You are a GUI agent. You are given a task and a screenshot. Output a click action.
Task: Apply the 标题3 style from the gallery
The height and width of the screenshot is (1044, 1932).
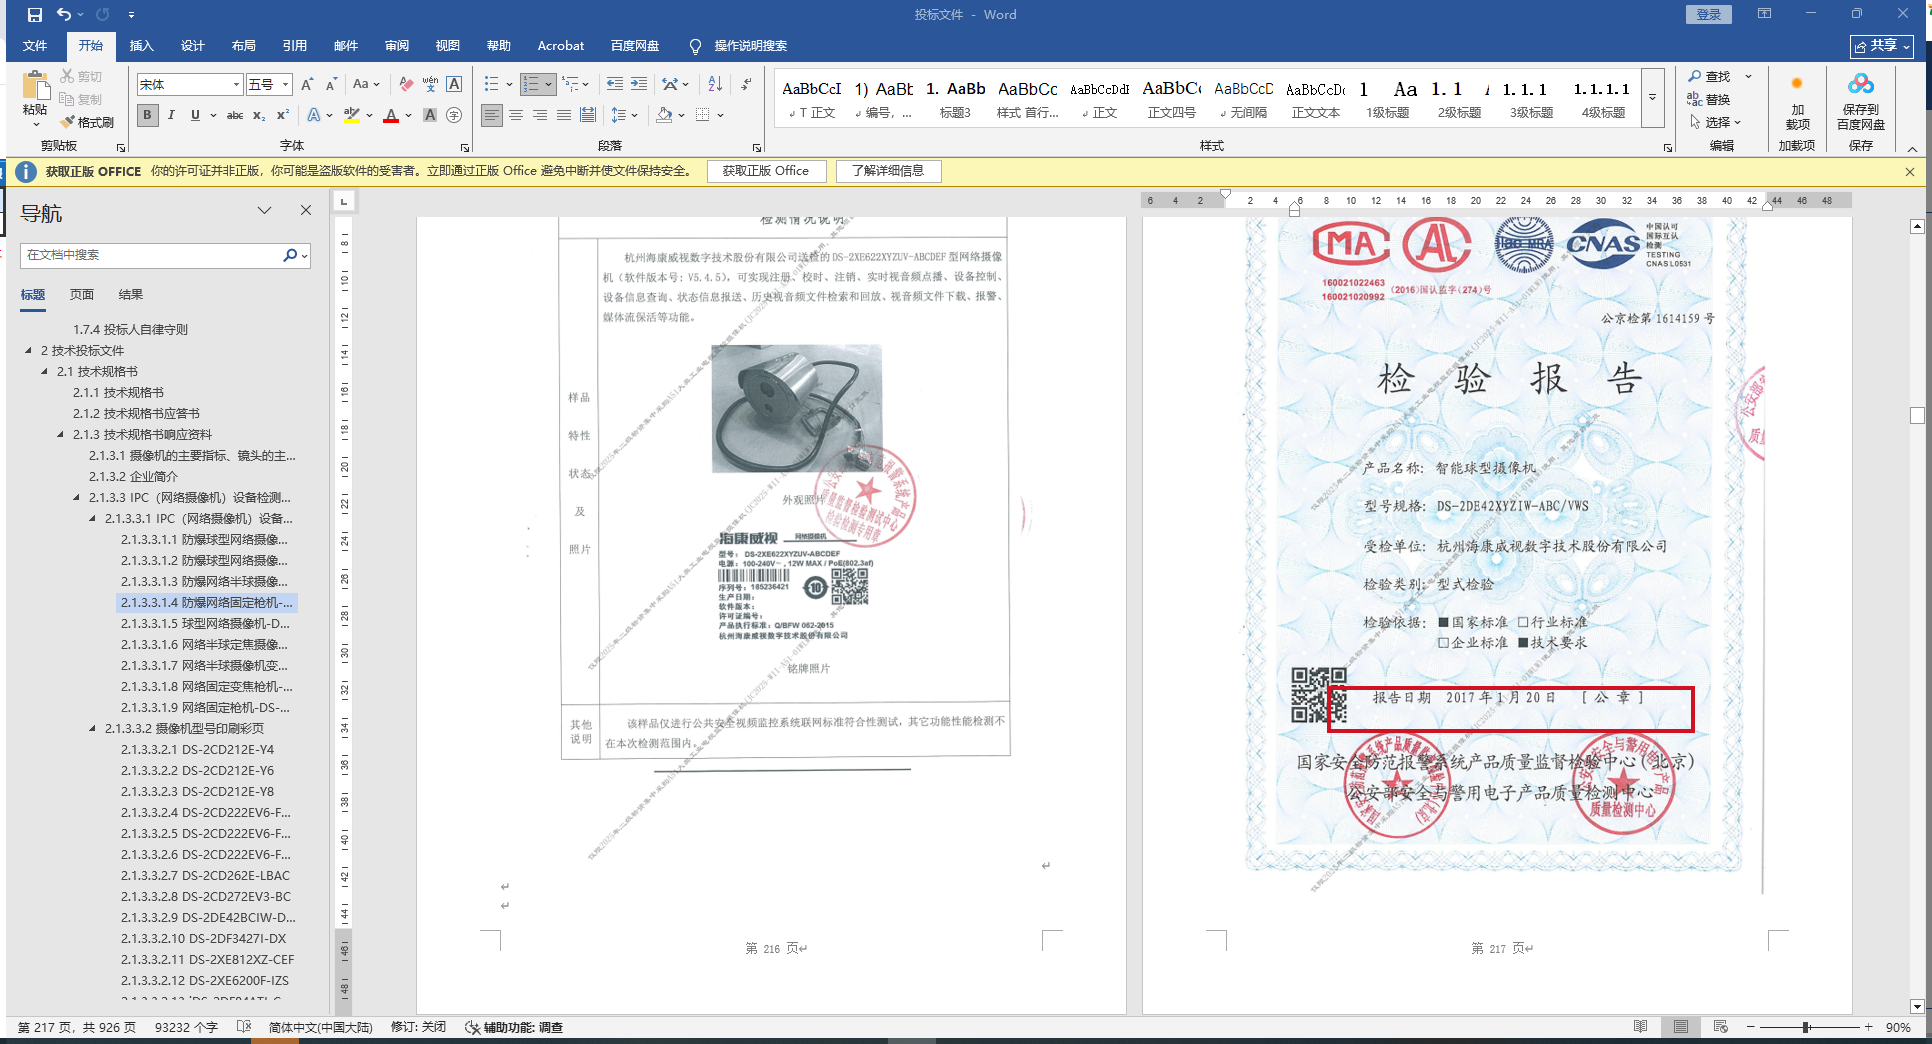(x=955, y=98)
